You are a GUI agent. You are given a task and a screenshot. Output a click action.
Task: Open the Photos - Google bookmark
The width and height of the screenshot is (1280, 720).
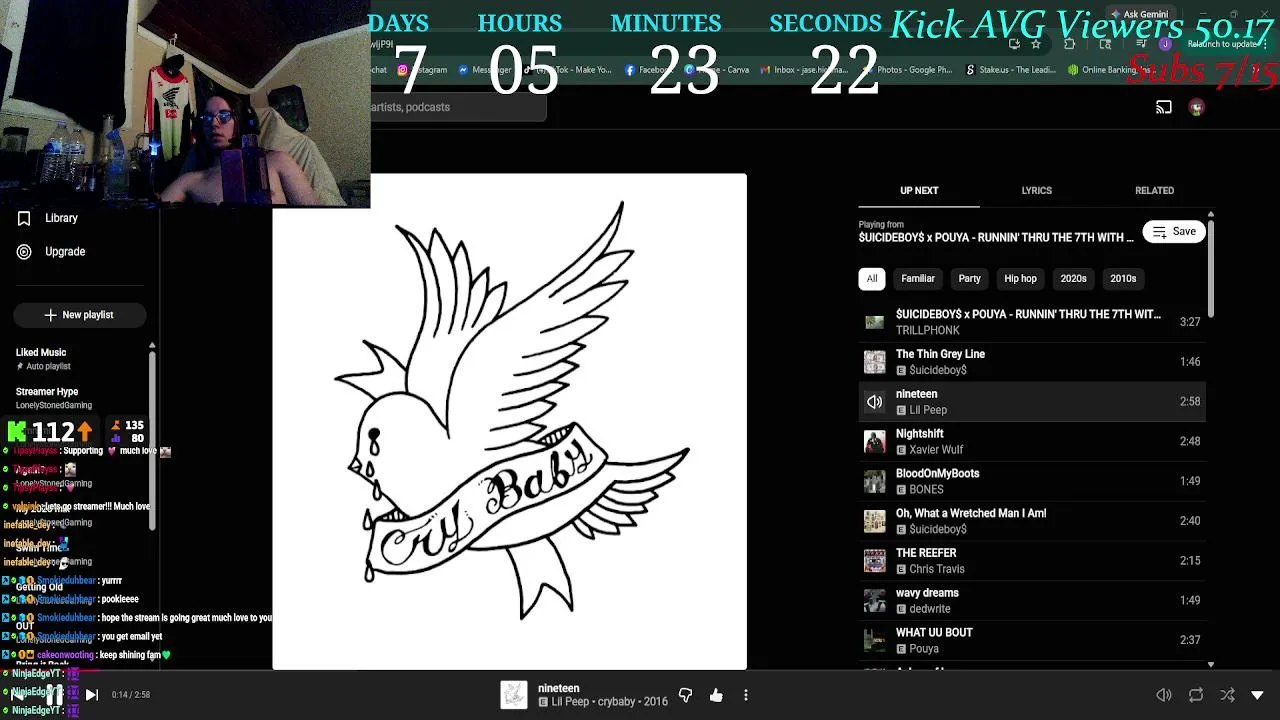coord(906,70)
